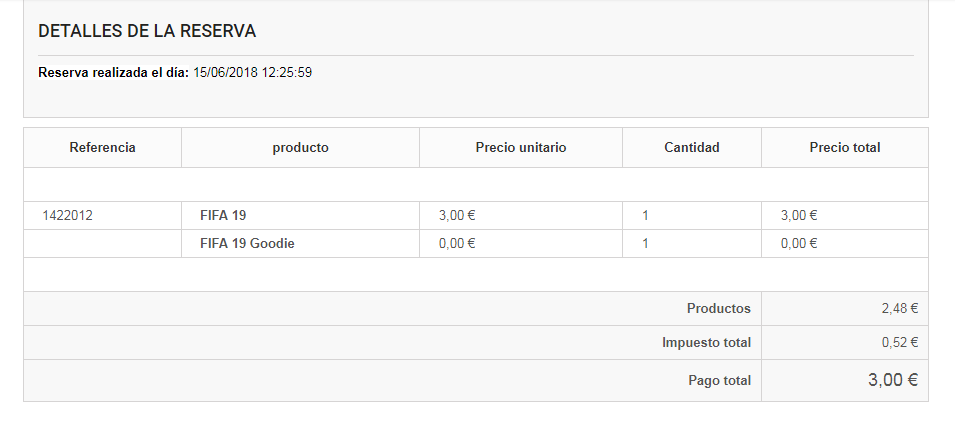This screenshot has width=955, height=421.
Task: Select reference number 1422012
Action: coord(67,215)
